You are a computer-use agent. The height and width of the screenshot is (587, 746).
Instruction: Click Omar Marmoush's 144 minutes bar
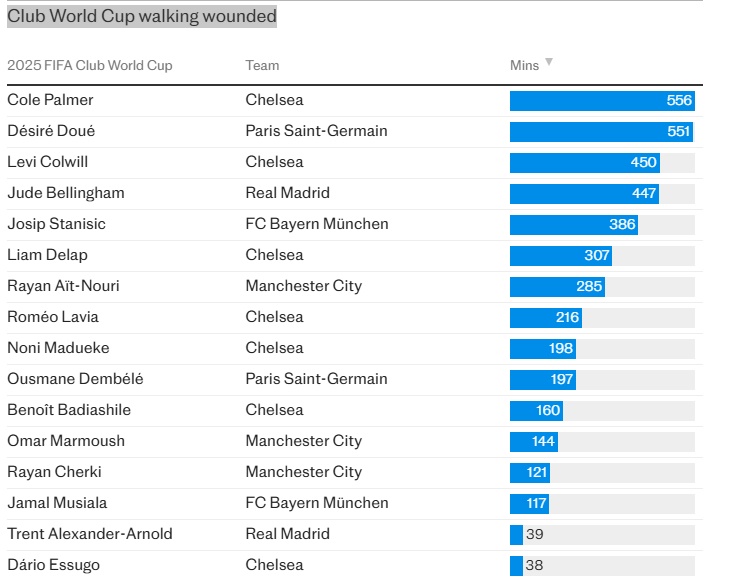(x=534, y=441)
